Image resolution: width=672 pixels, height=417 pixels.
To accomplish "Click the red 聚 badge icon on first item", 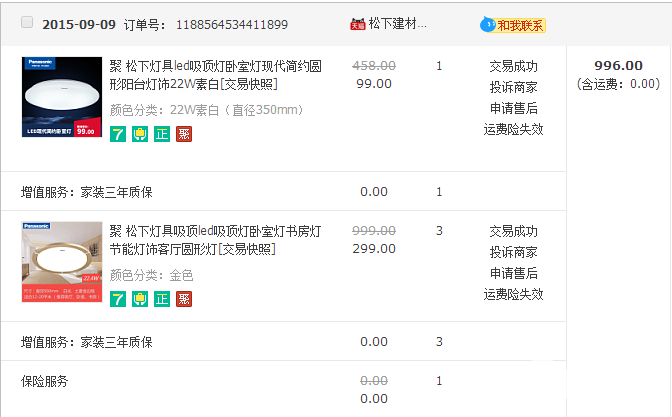I will coord(184,133).
